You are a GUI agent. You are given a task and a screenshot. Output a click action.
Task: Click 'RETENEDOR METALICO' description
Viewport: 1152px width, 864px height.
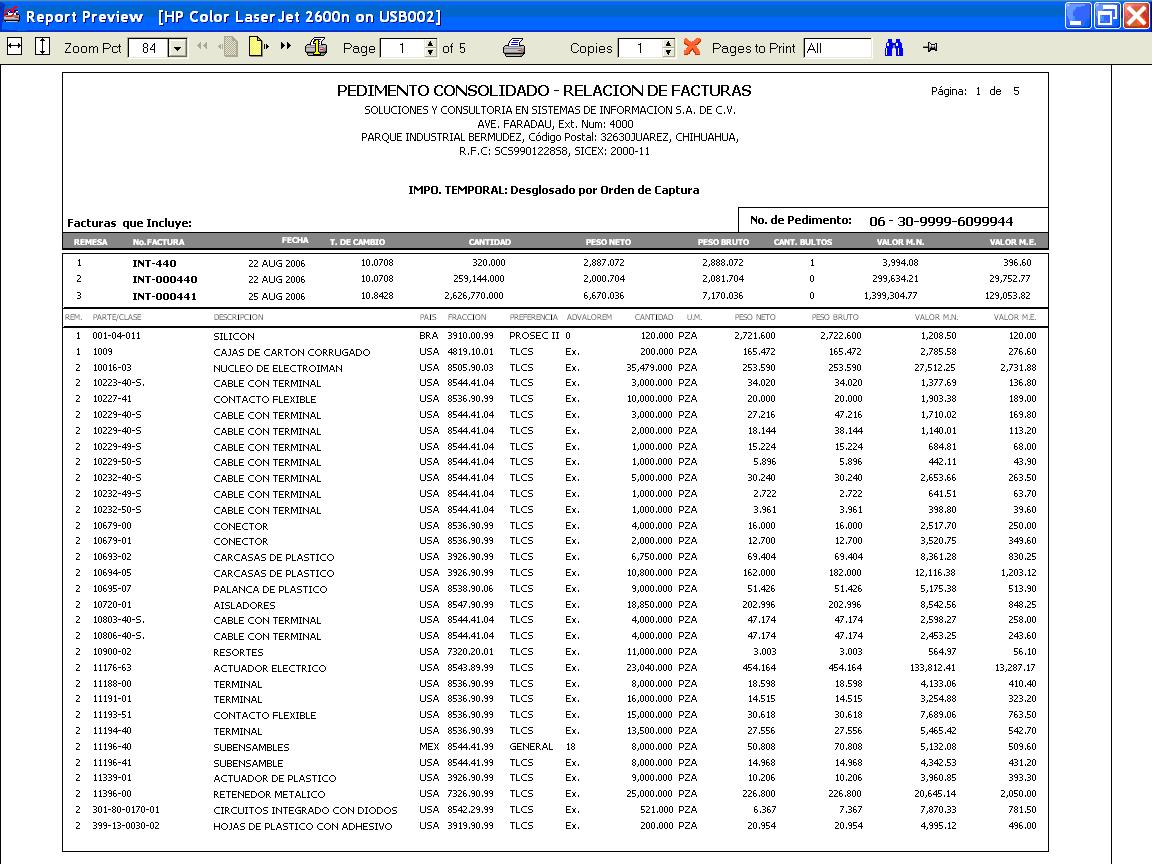point(269,794)
